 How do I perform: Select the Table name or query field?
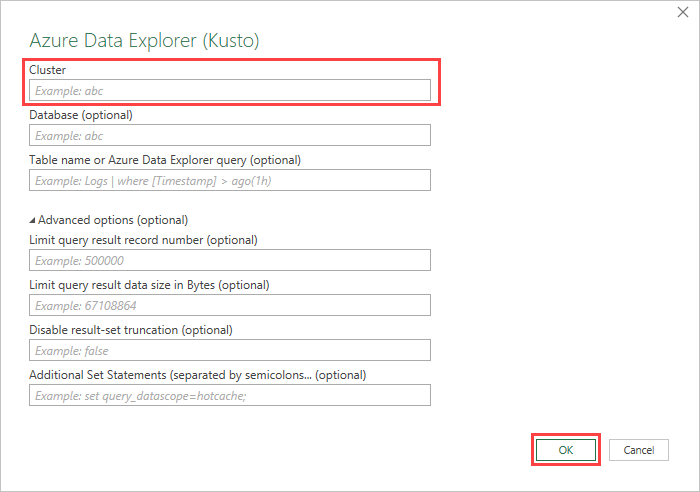(230, 180)
